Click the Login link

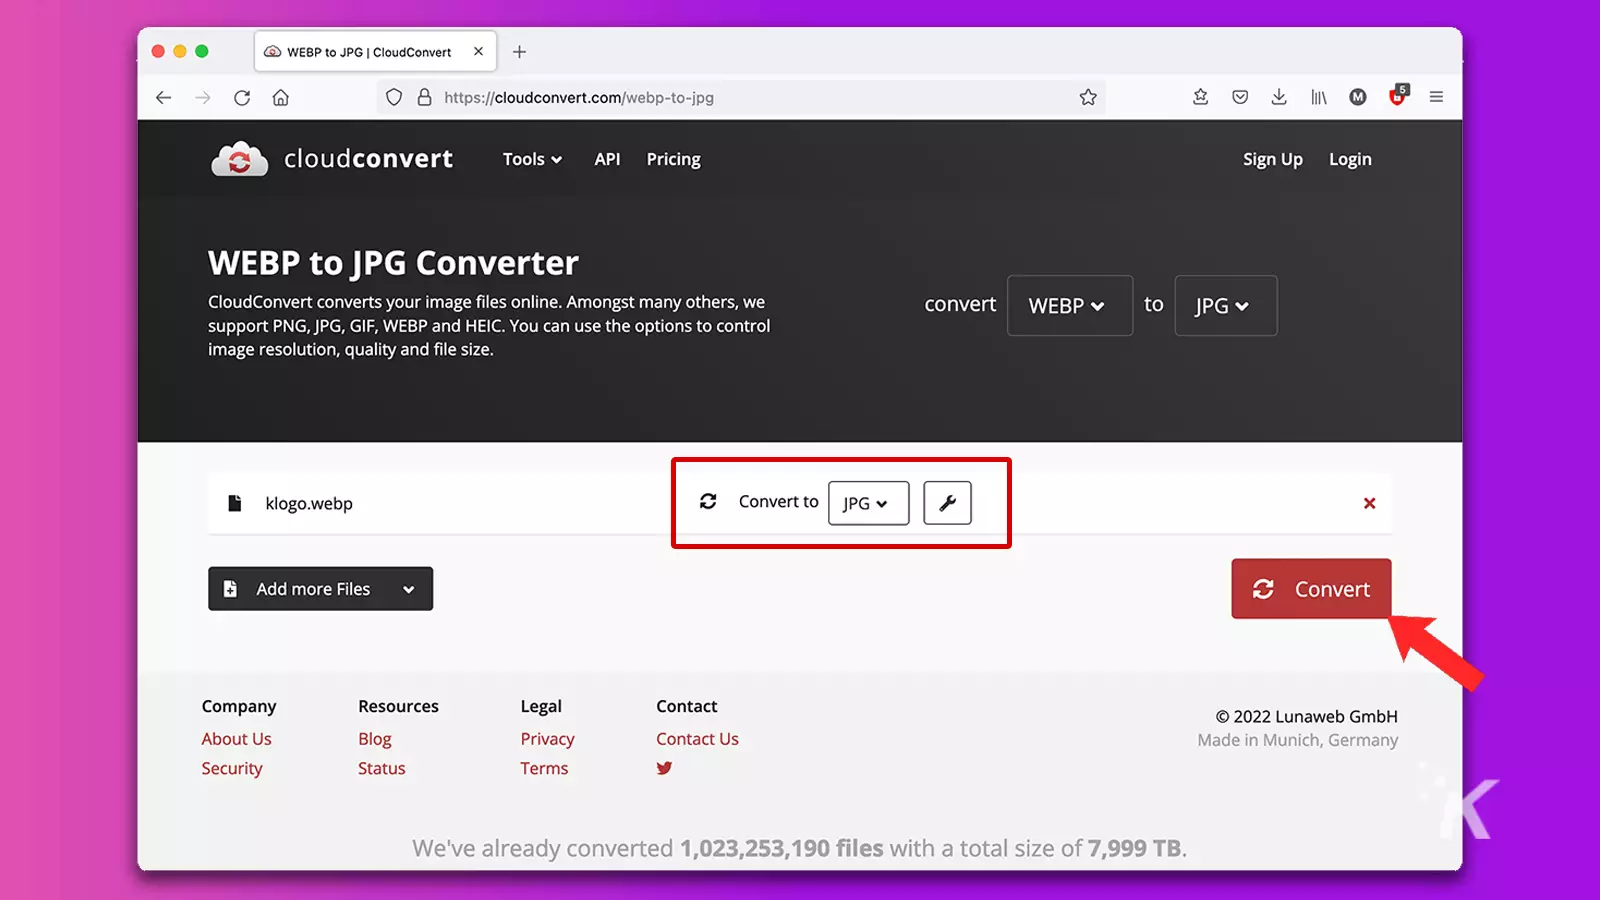tap(1350, 159)
